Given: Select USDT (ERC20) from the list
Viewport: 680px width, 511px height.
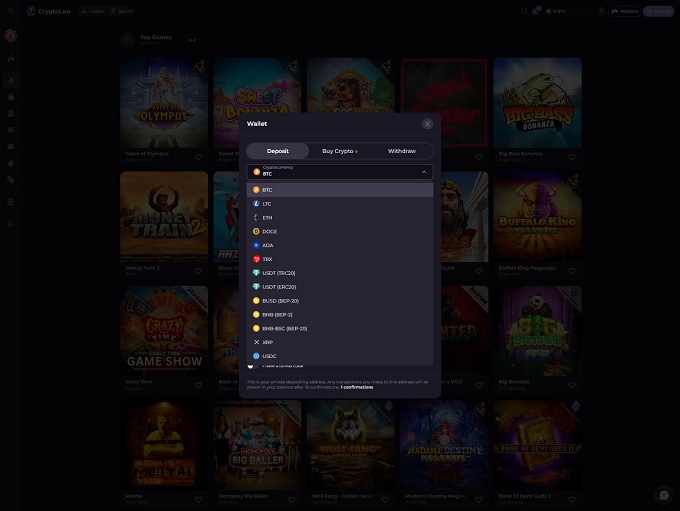Looking at the screenshot, I should (340, 287).
